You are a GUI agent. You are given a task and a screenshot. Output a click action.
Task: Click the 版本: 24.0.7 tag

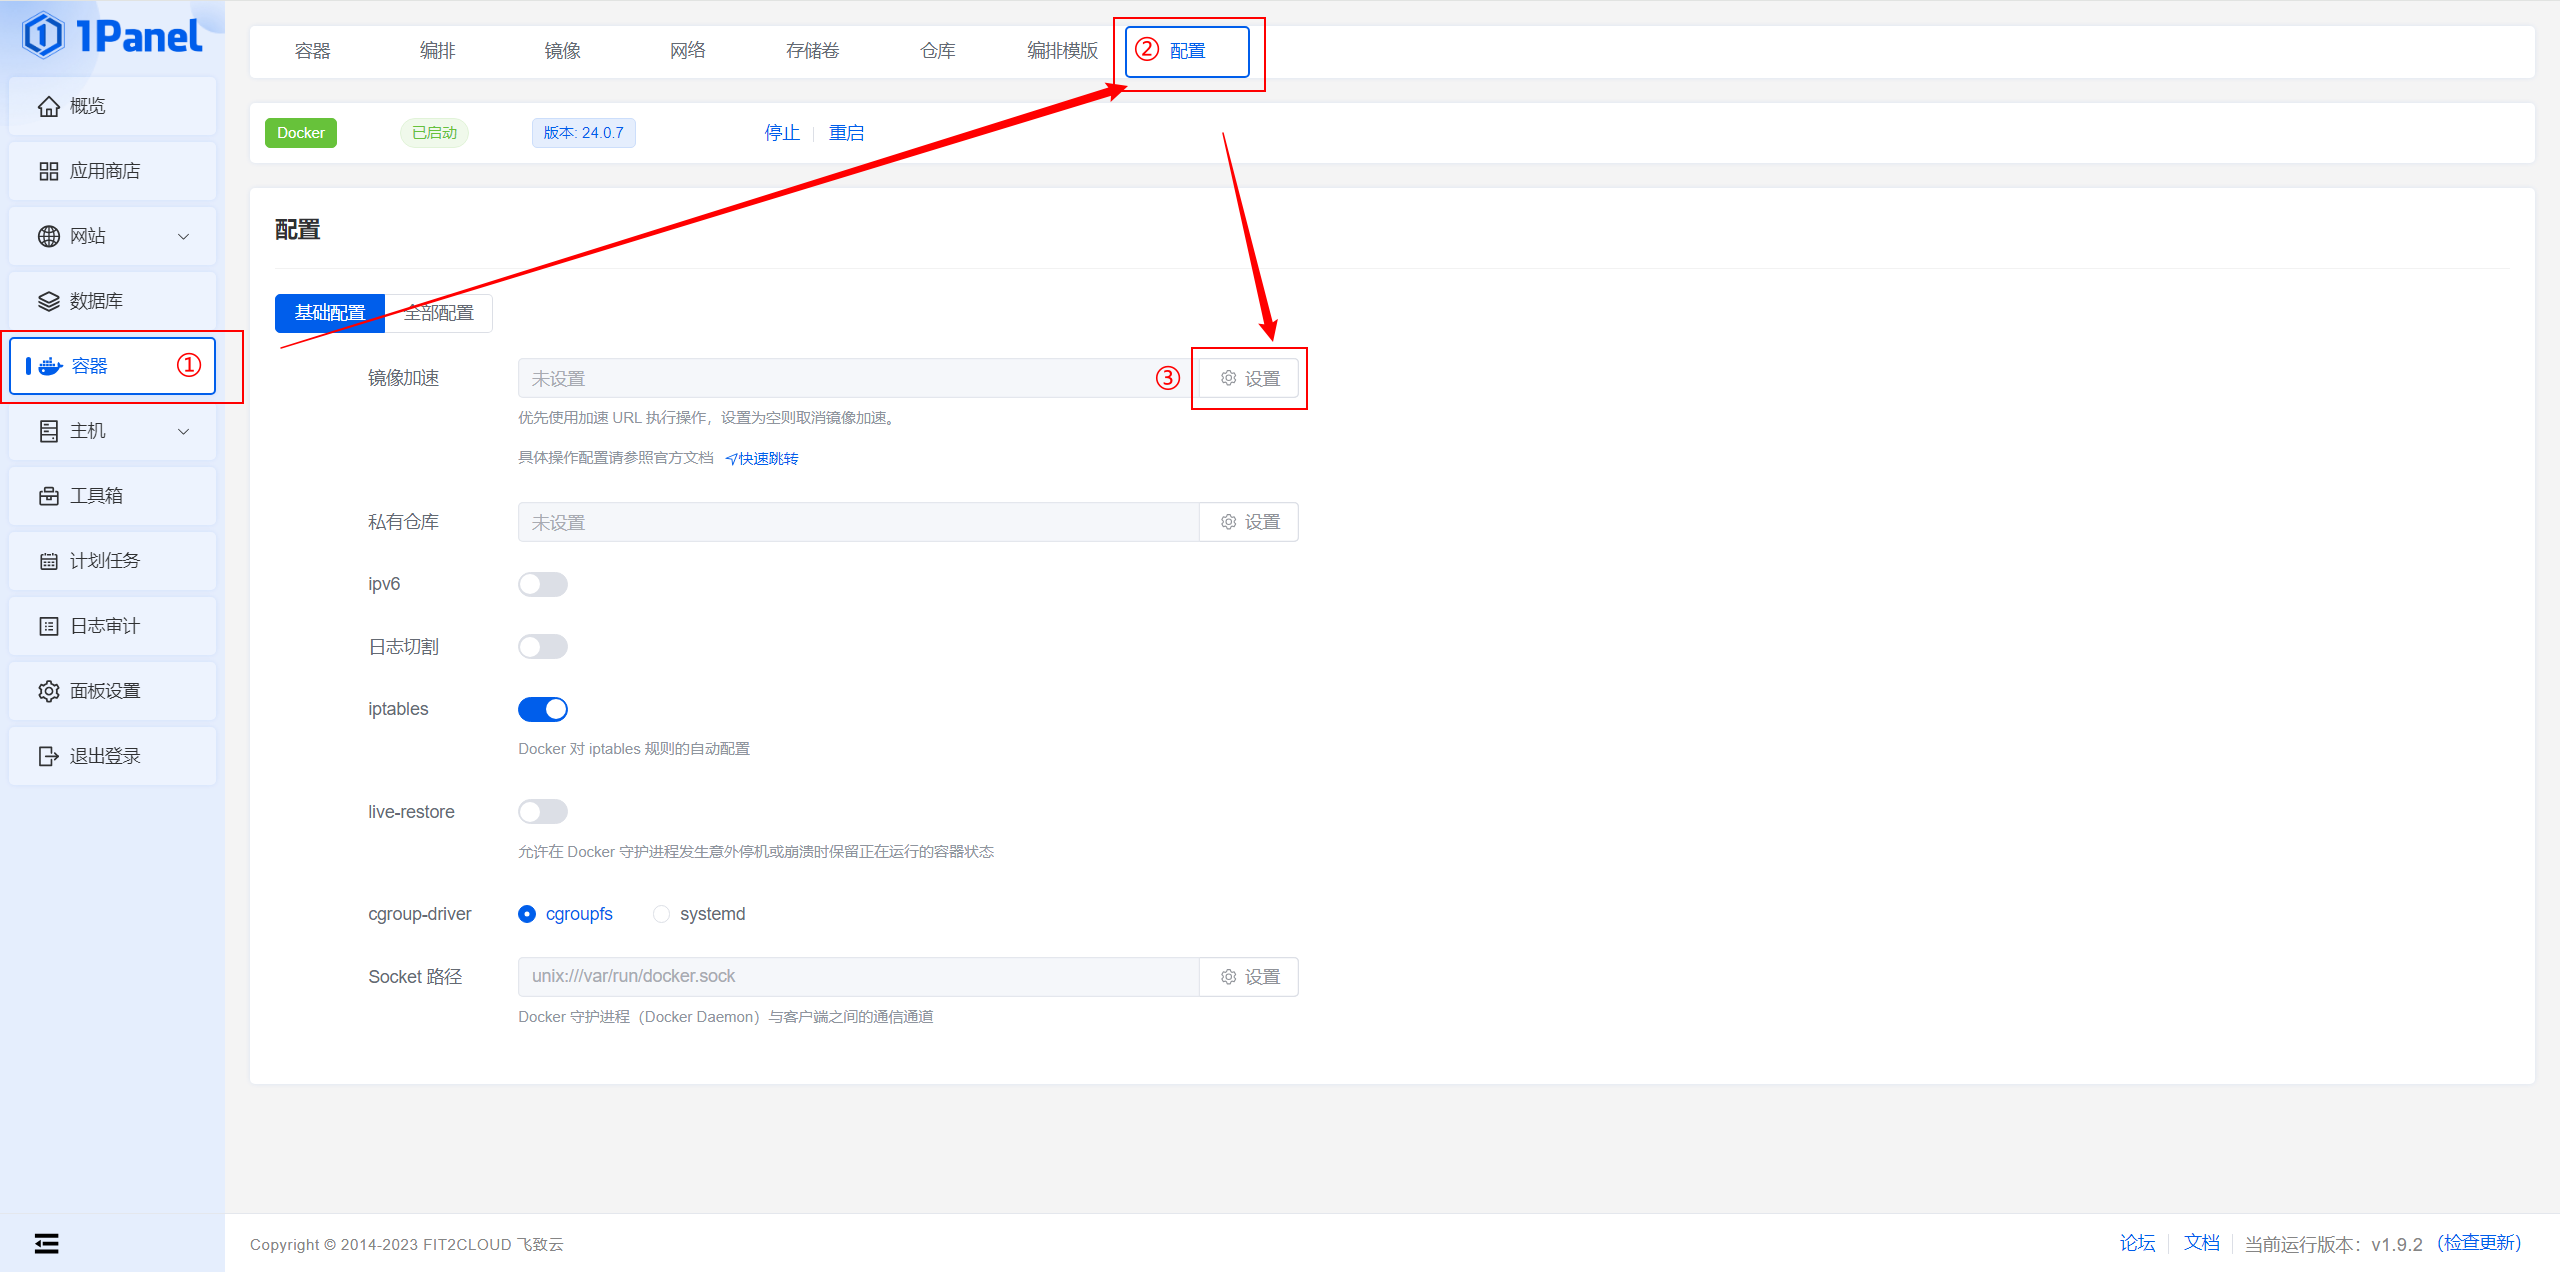point(583,133)
